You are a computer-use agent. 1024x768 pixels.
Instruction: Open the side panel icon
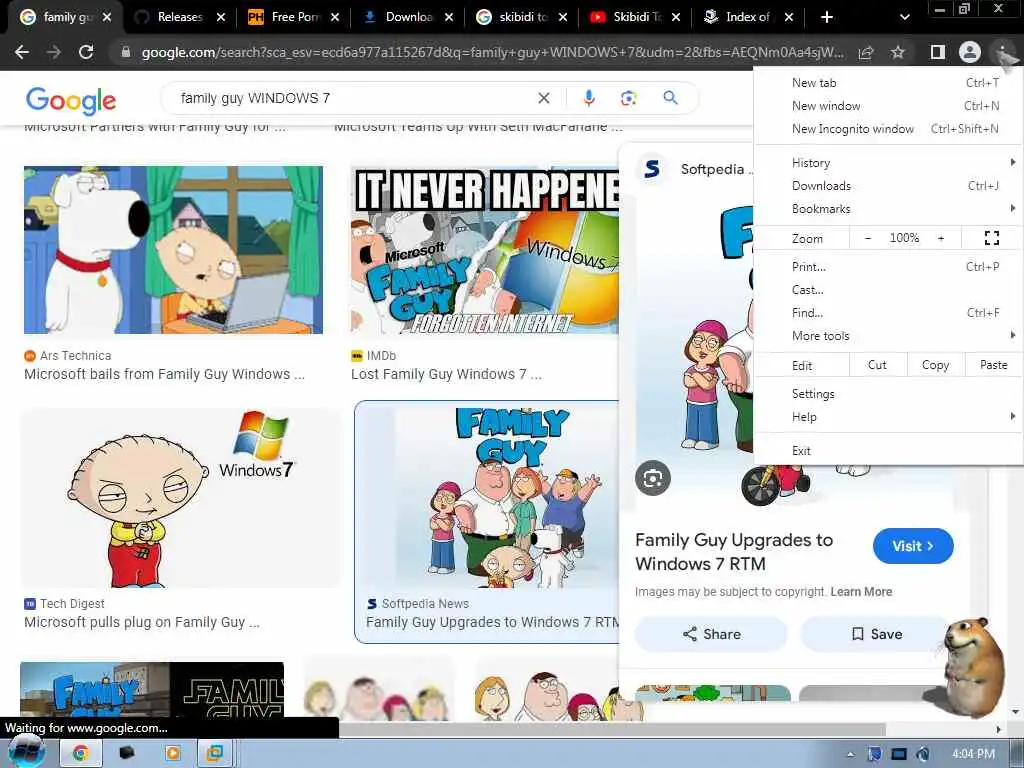937,52
